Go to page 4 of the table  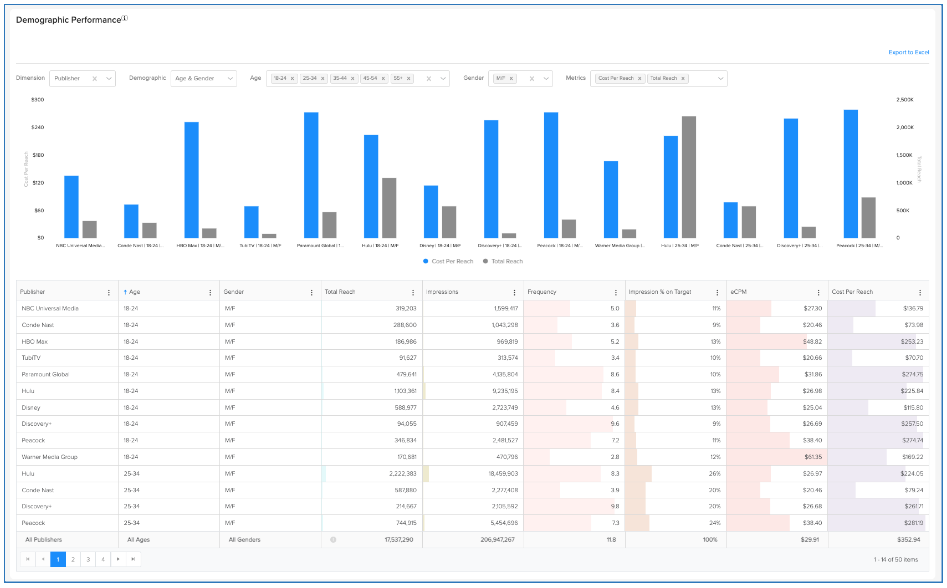[103, 559]
